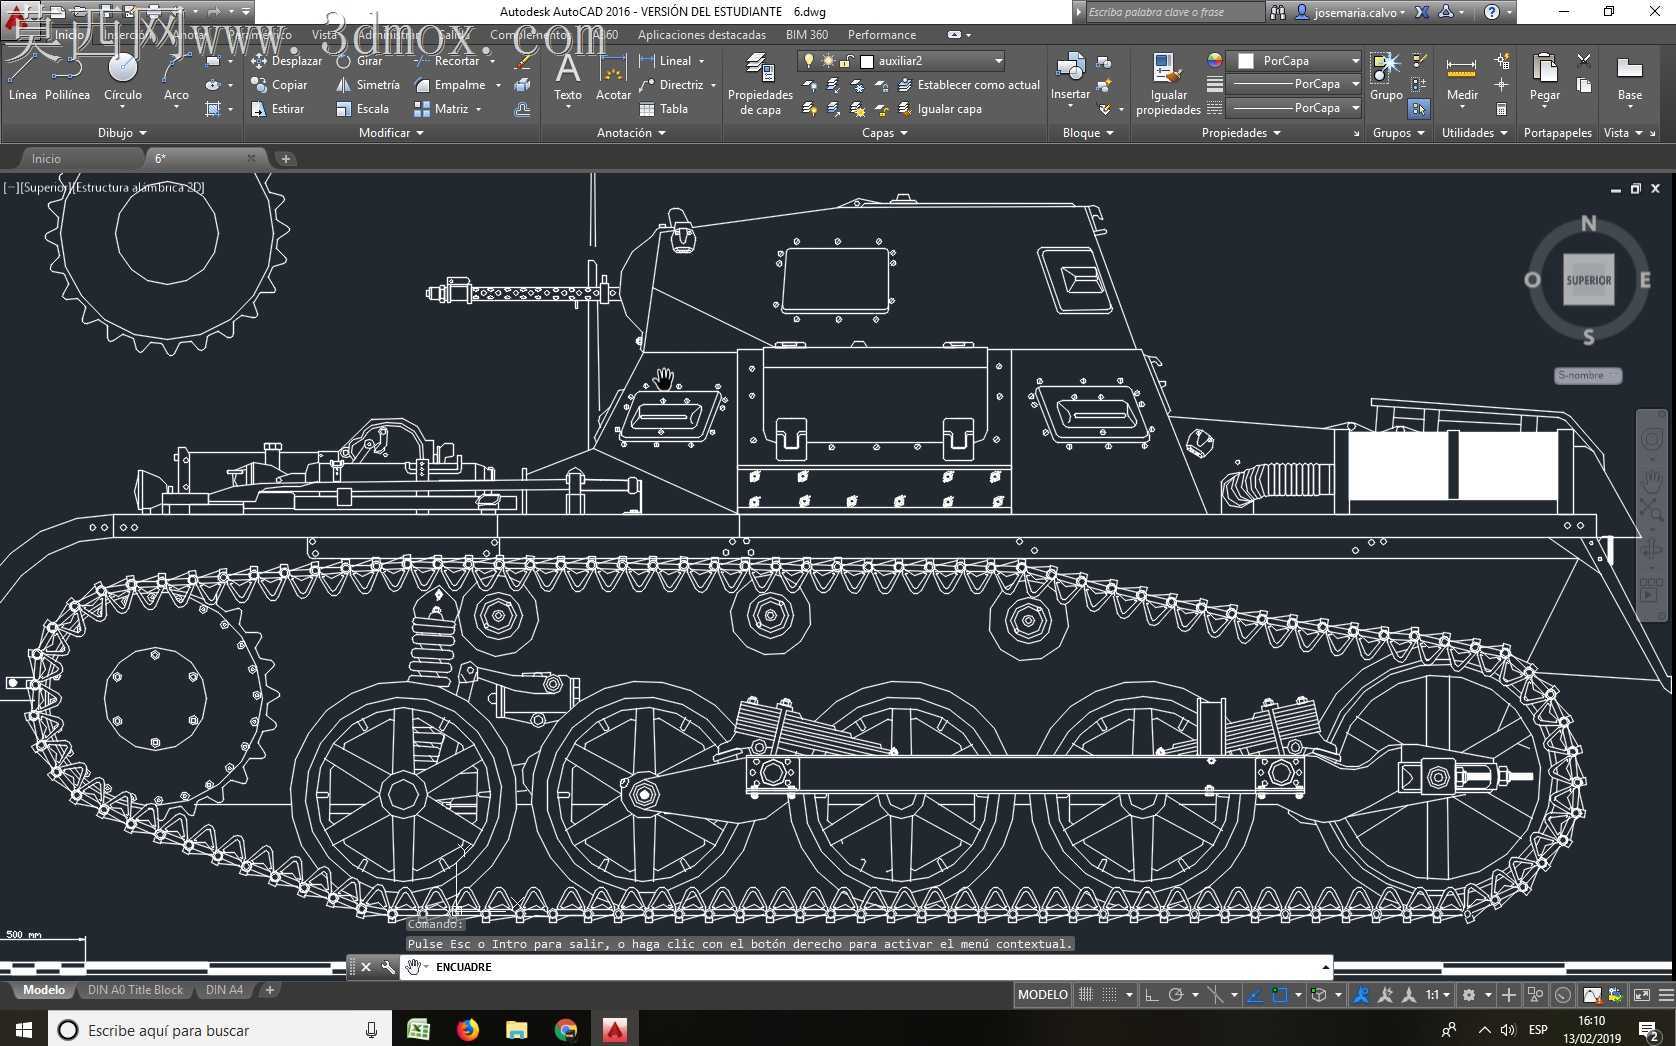Click Establecer como actual button
The image size is (1676, 1046).
pos(969,85)
